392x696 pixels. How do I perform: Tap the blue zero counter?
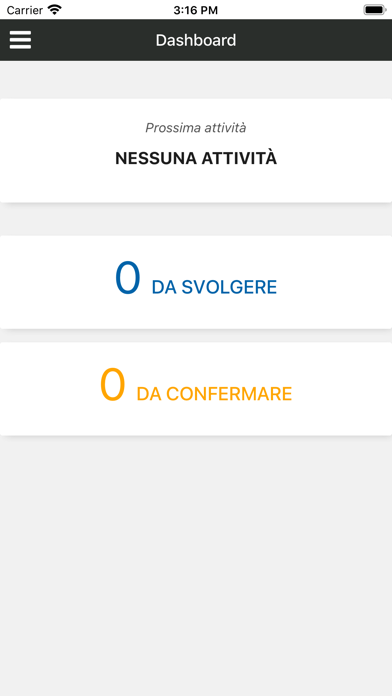point(128,278)
